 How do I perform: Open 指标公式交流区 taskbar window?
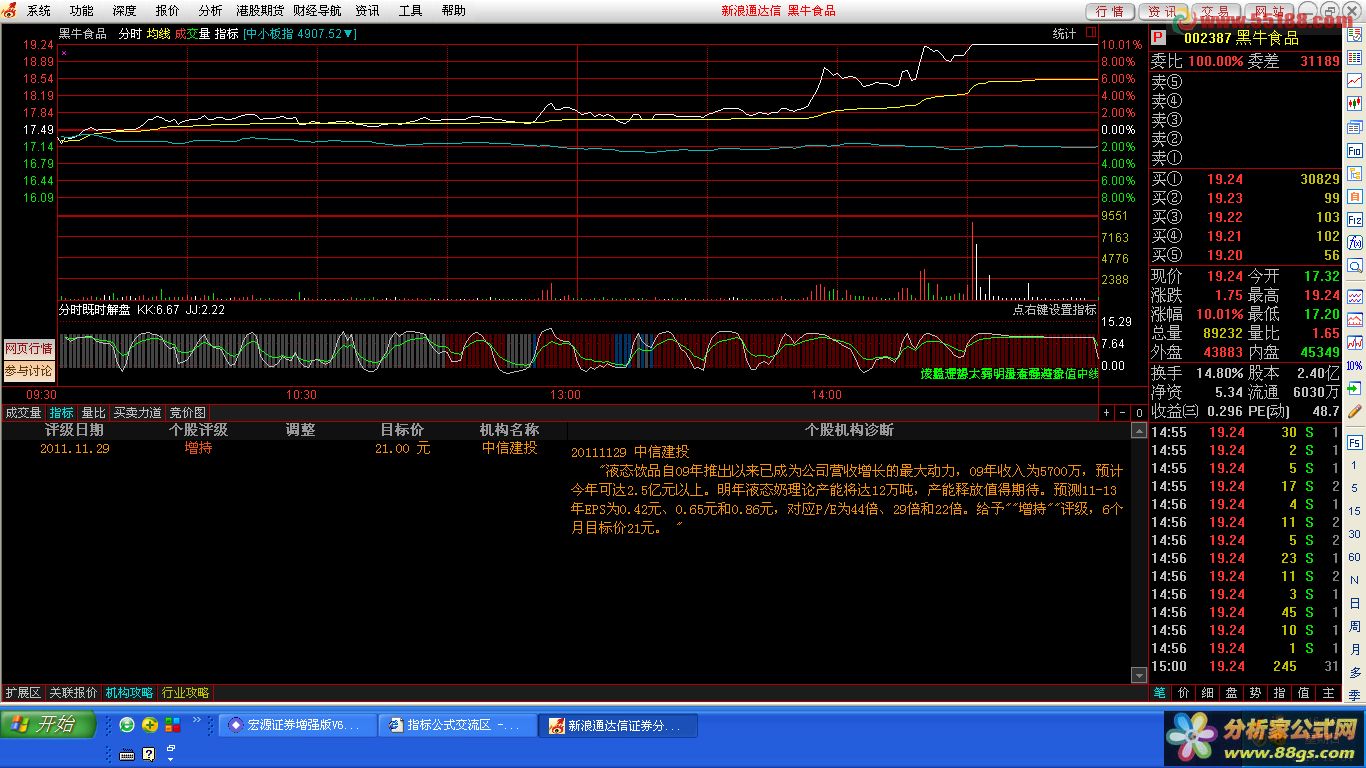click(x=459, y=726)
